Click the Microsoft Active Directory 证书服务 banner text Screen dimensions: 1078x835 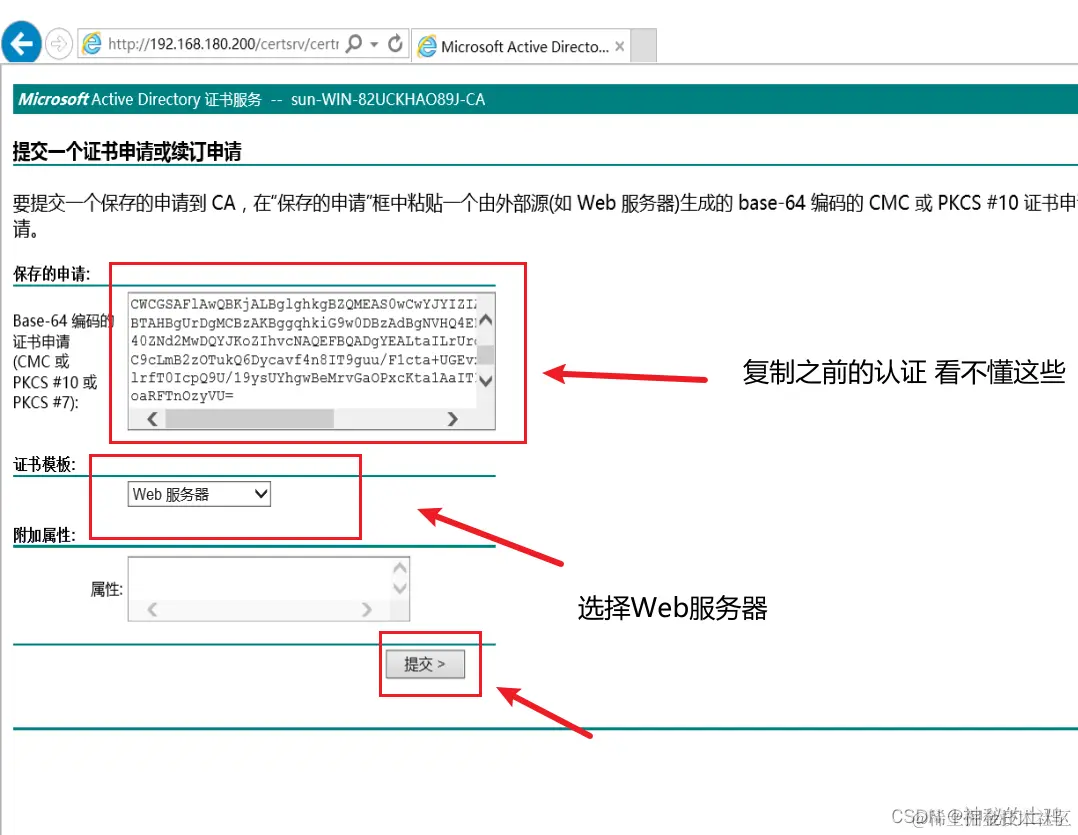point(140,100)
